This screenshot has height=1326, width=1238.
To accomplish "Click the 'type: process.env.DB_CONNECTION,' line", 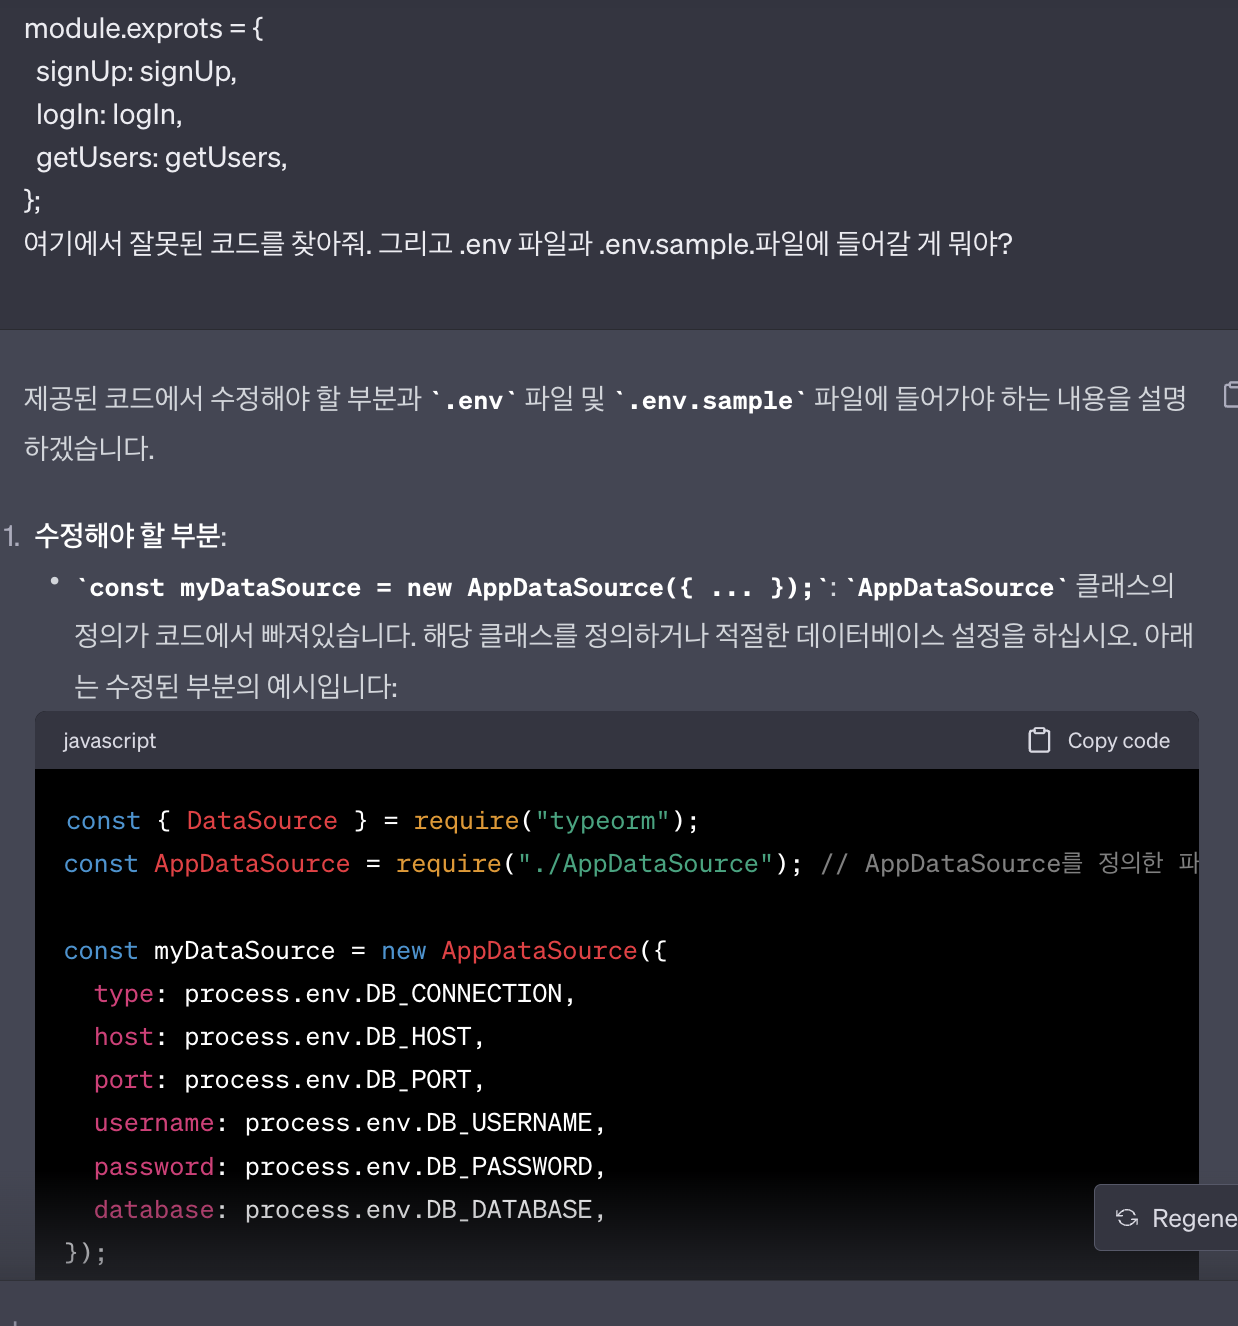I will pyautogui.click(x=335, y=994).
